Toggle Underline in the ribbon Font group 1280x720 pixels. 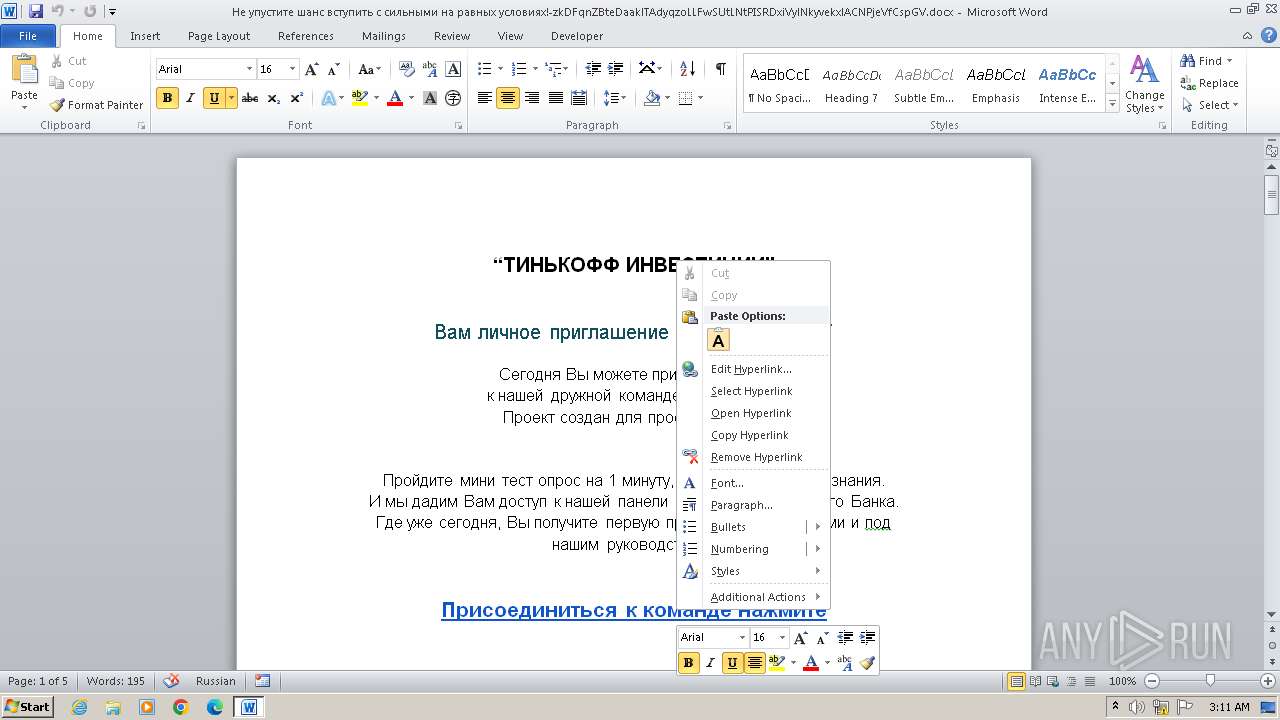tap(214, 98)
